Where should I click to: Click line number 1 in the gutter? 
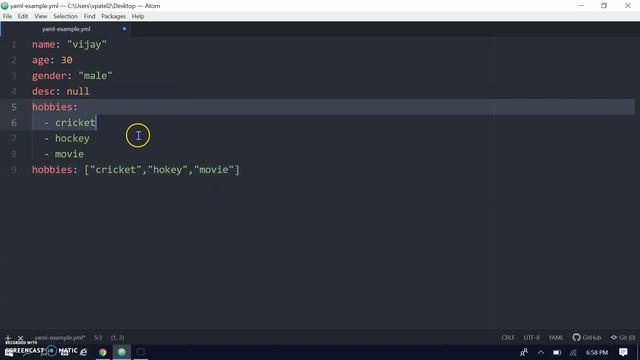14,44
